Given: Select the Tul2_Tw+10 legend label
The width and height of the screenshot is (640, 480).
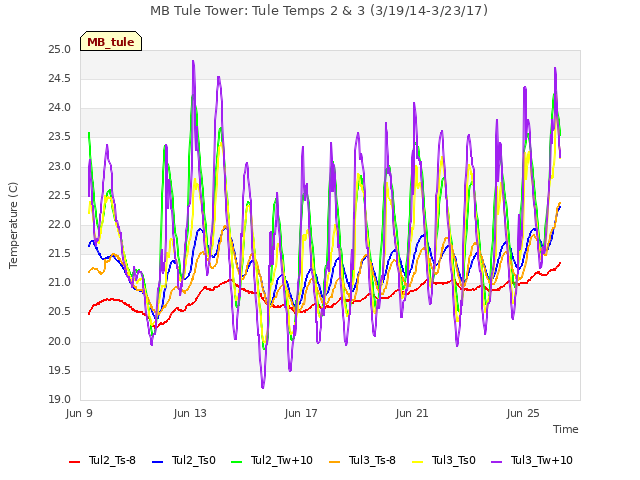Looking at the screenshot, I should coord(282,460).
